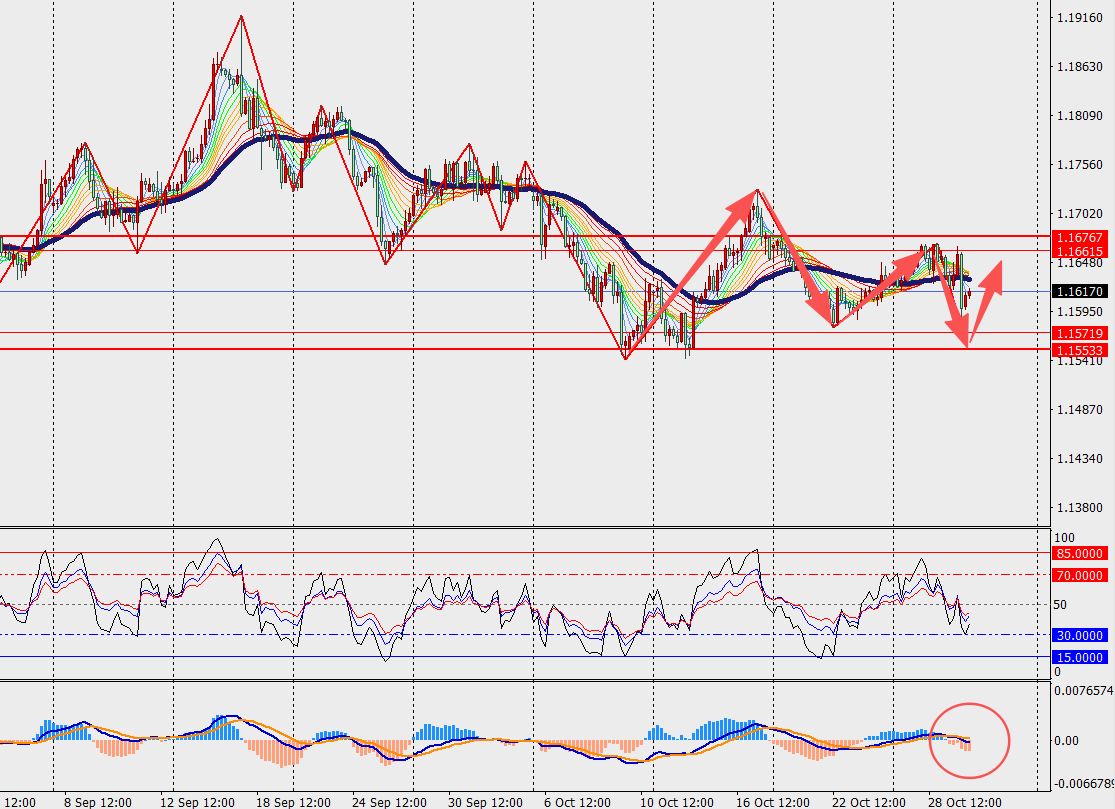
Task: Click the red circle on the MACD histogram
Action: click(970, 741)
